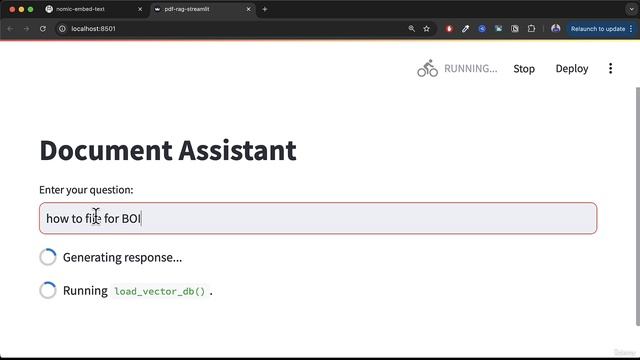The width and height of the screenshot is (640, 360).
Task: Open the square clipboard extension icon
Action: [515, 29]
